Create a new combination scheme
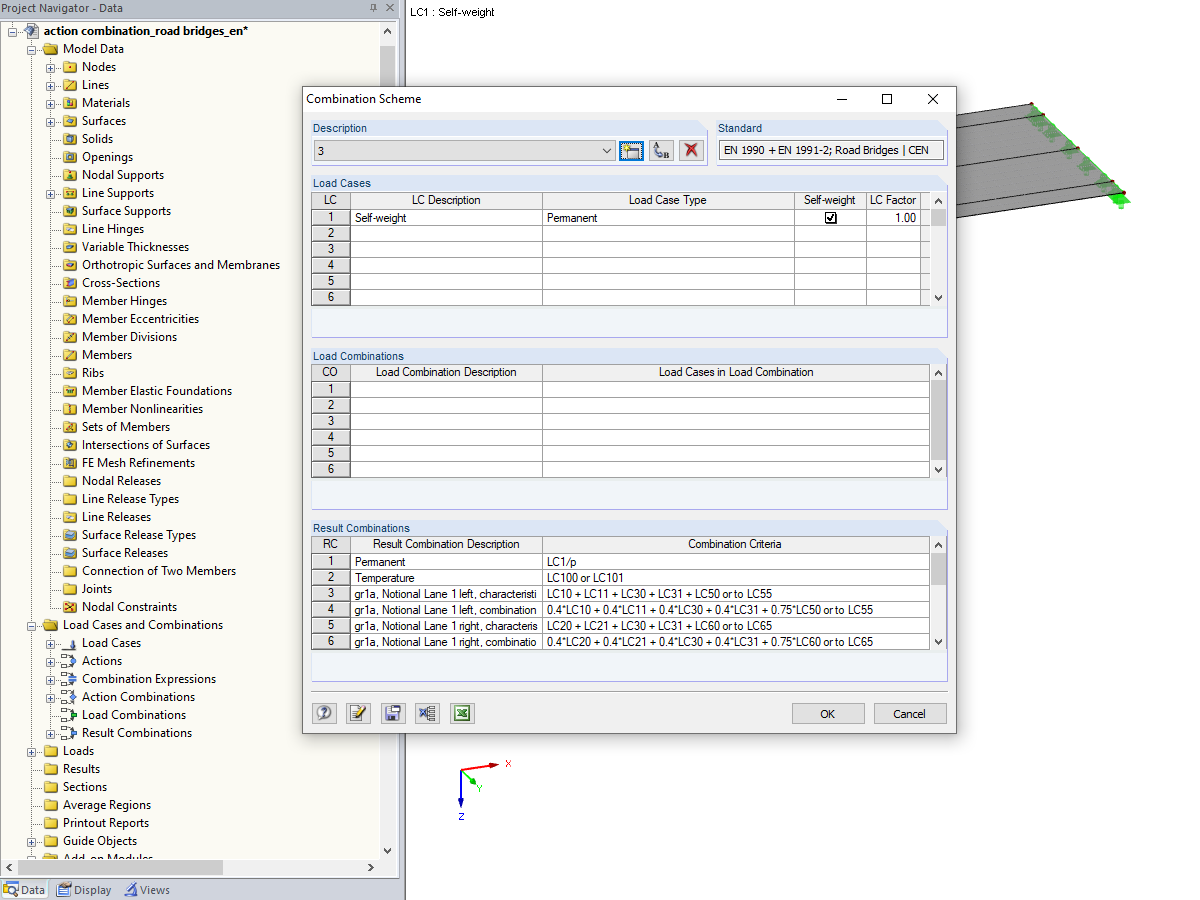The width and height of the screenshot is (1200, 900). coord(631,150)
